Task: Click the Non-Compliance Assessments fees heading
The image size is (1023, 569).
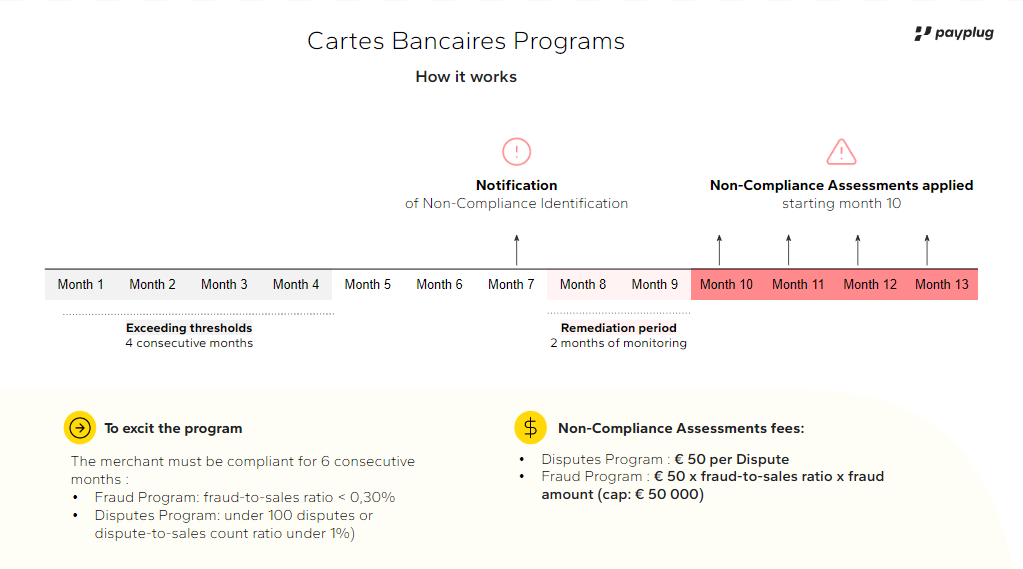Action: tap(680, 428)
